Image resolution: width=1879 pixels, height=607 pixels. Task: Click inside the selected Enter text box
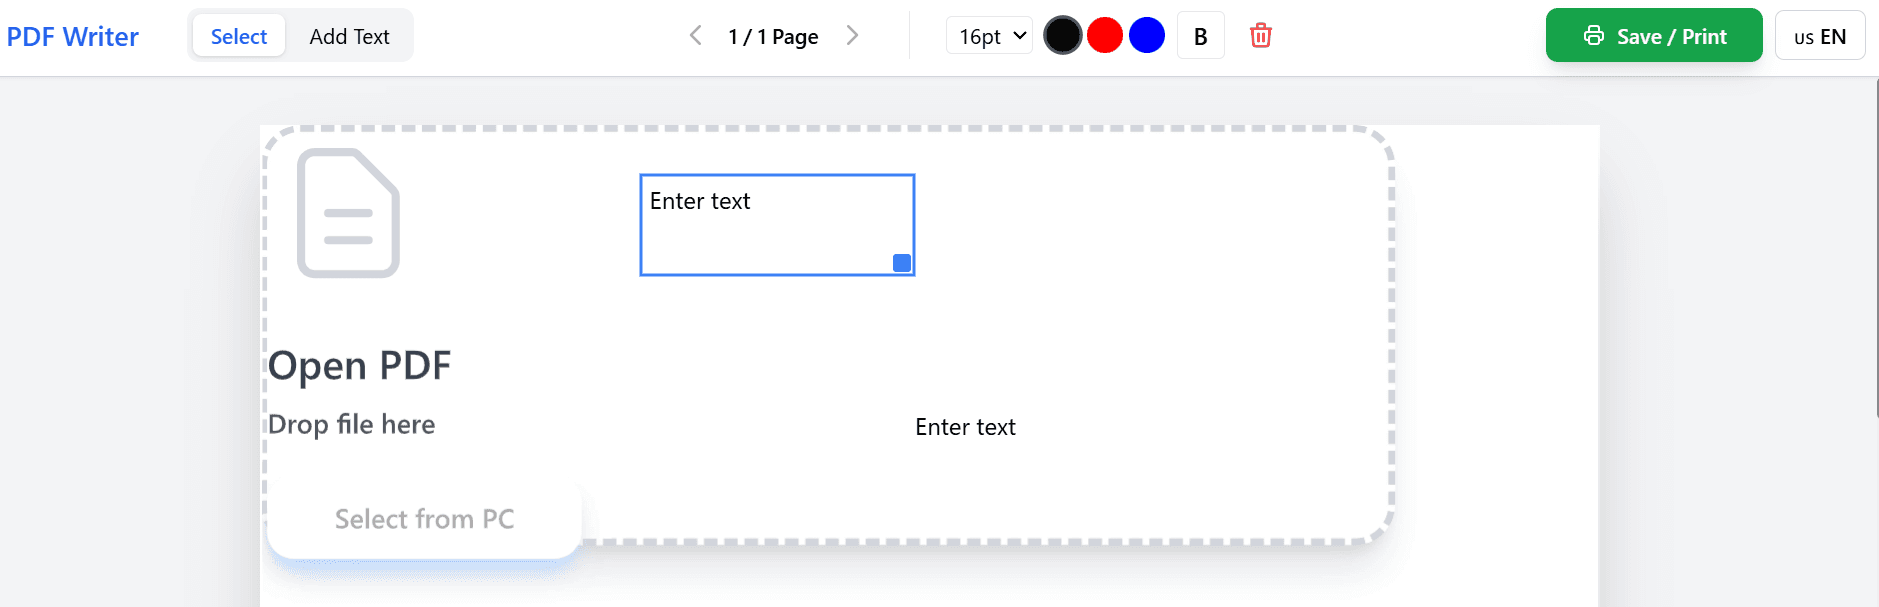coord(776,224)
